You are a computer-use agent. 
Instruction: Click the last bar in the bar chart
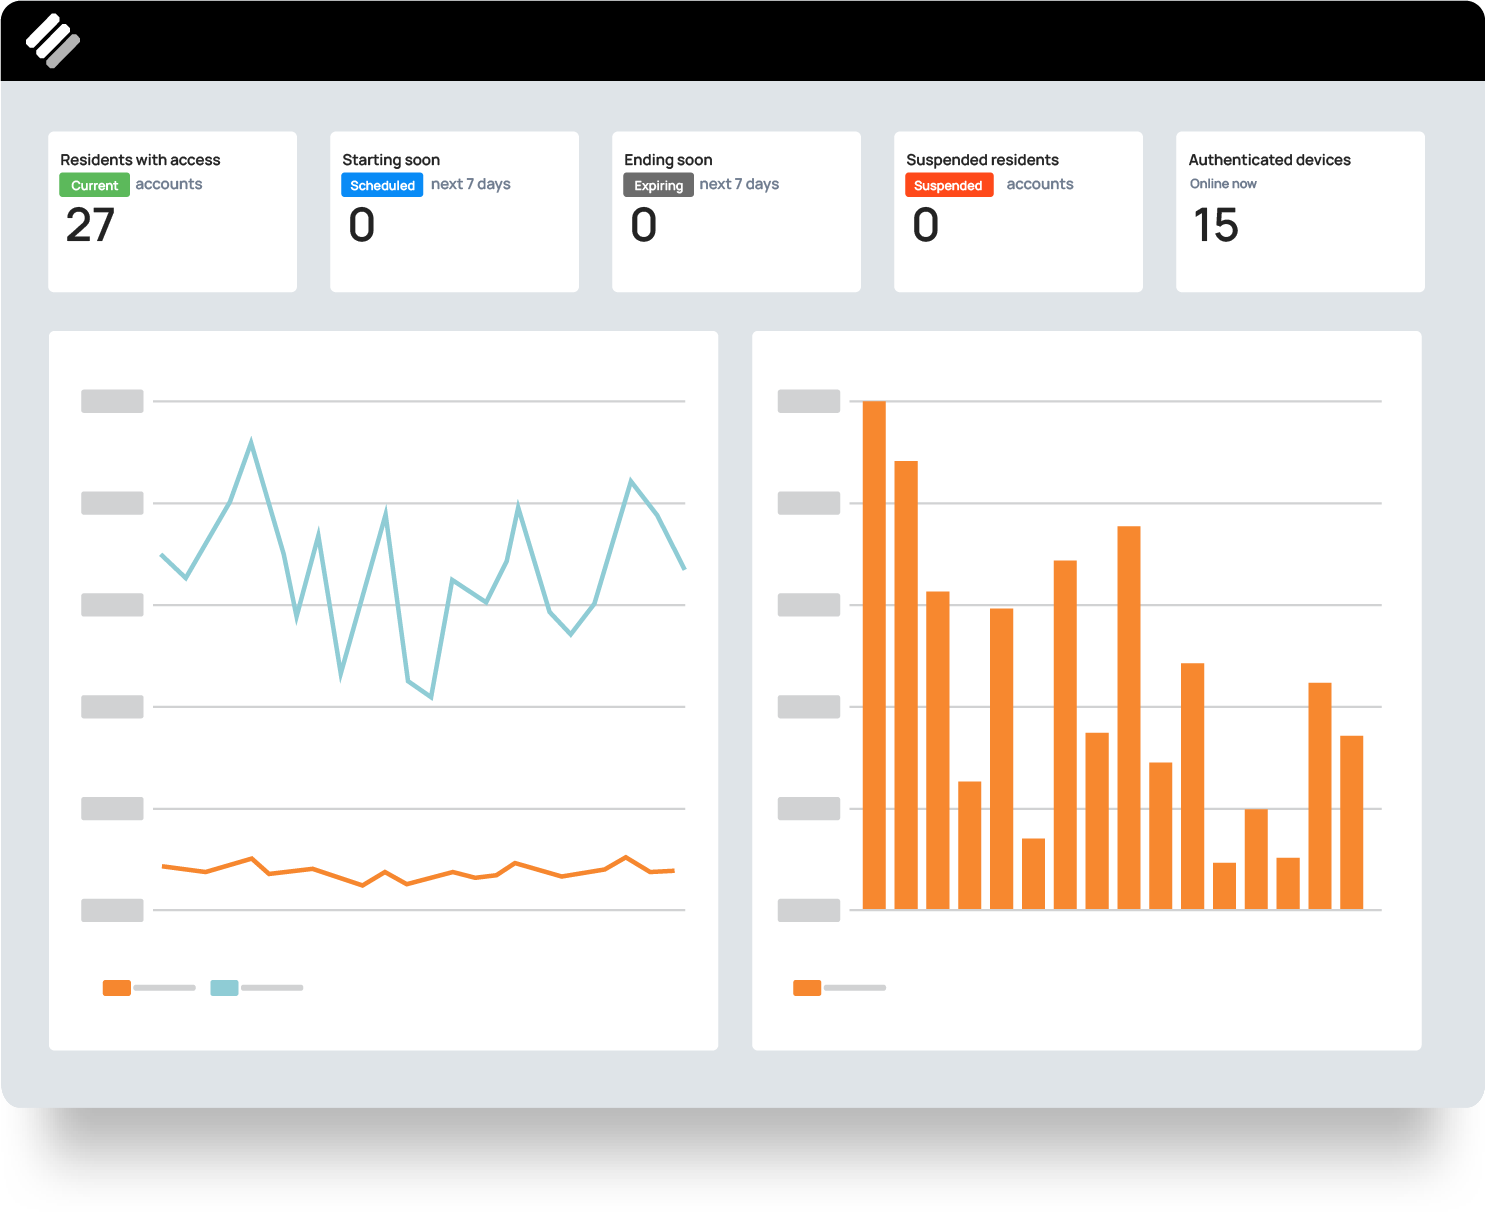pyautogui.click(x=1352, y=822)
